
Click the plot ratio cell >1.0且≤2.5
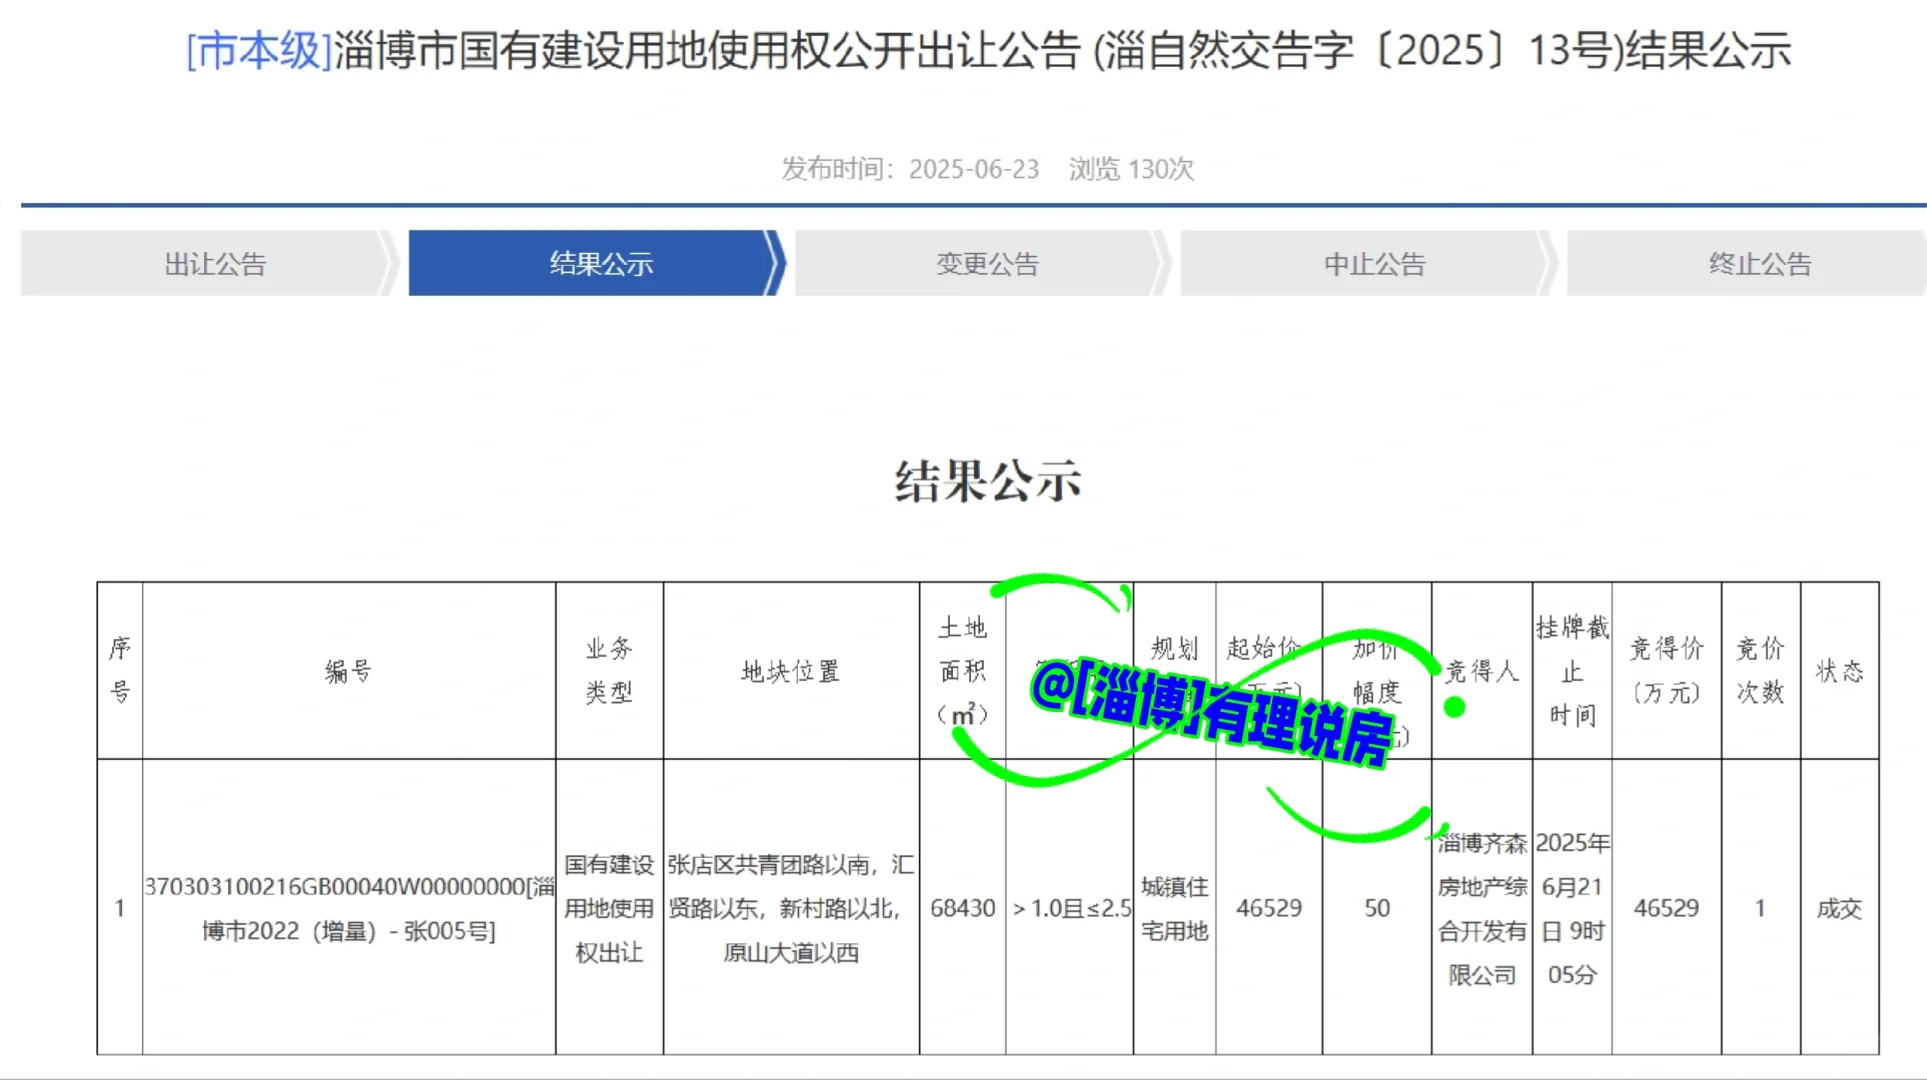tap(1070, 908)
